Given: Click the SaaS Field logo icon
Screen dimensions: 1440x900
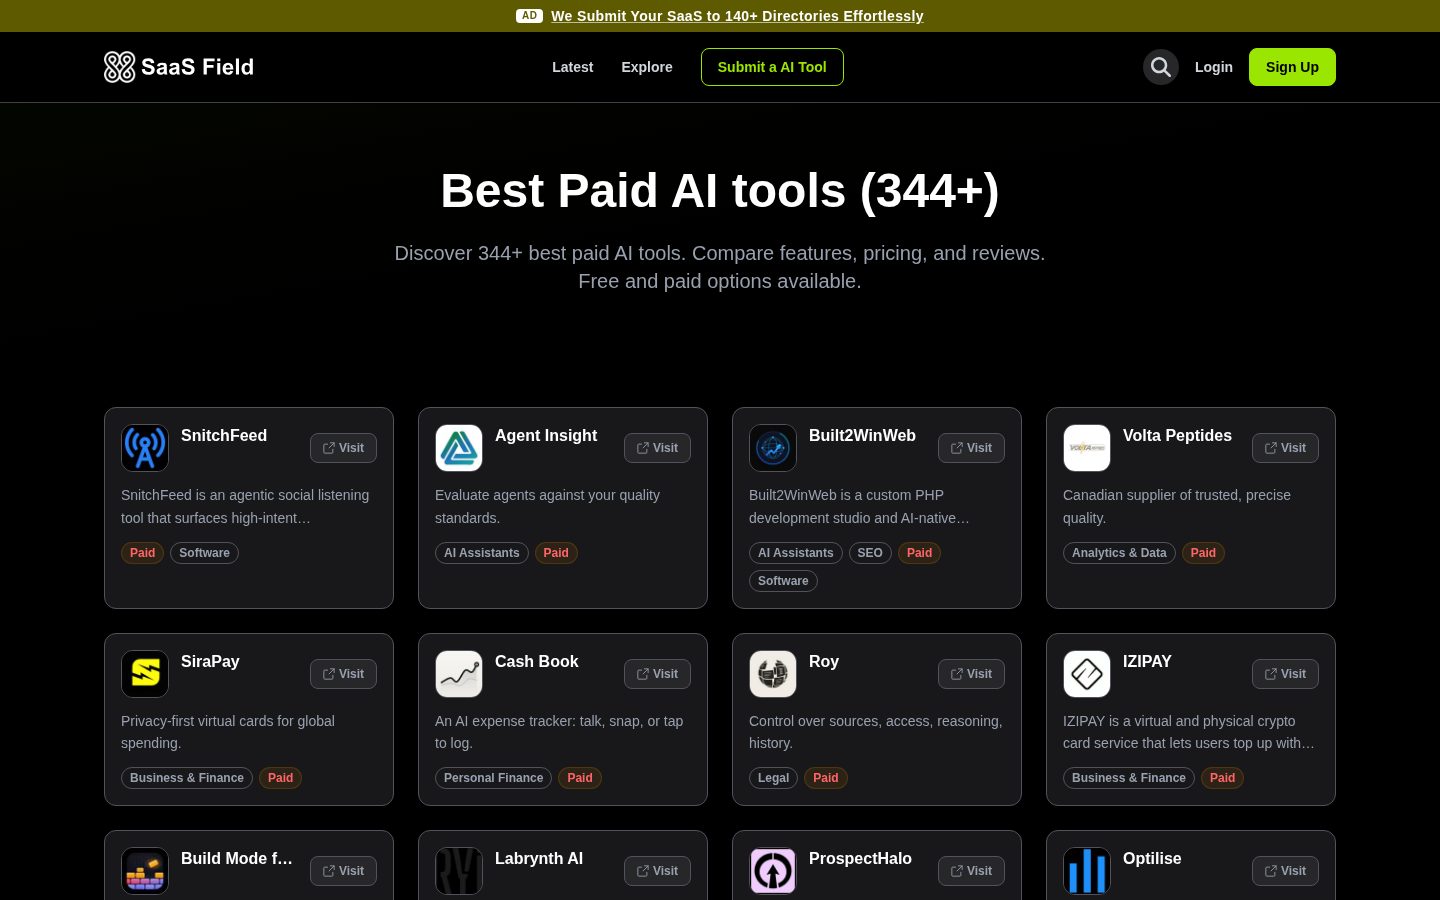Looking at the screenshot, I should [x=119, y=67].
